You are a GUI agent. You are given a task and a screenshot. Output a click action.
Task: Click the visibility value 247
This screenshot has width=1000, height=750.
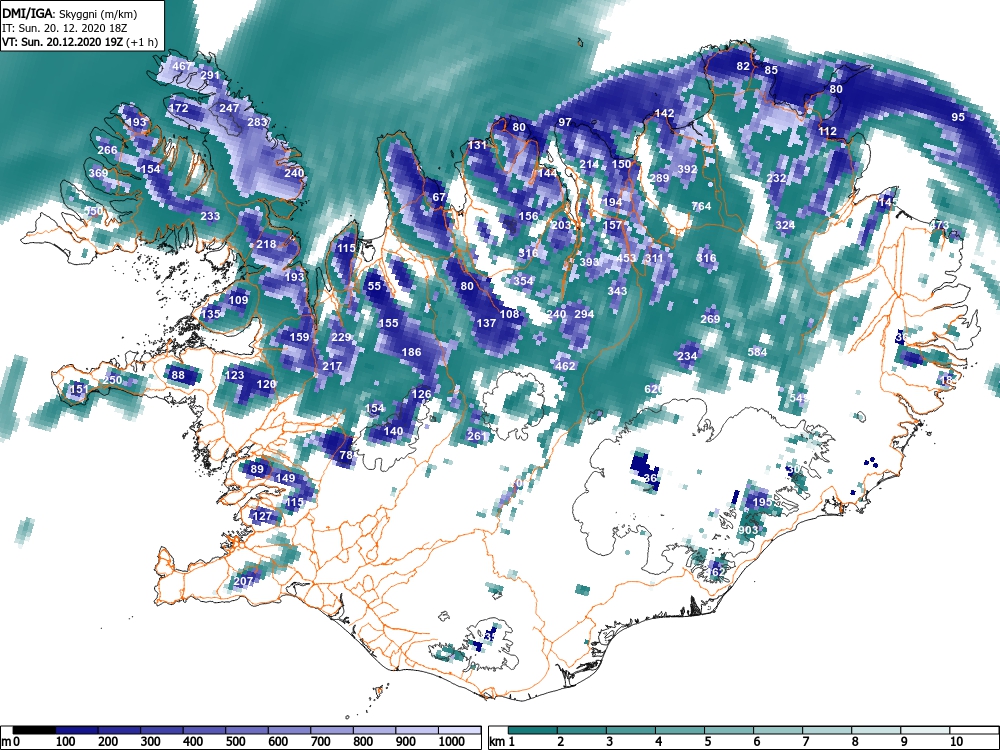[x=229, y=108]
